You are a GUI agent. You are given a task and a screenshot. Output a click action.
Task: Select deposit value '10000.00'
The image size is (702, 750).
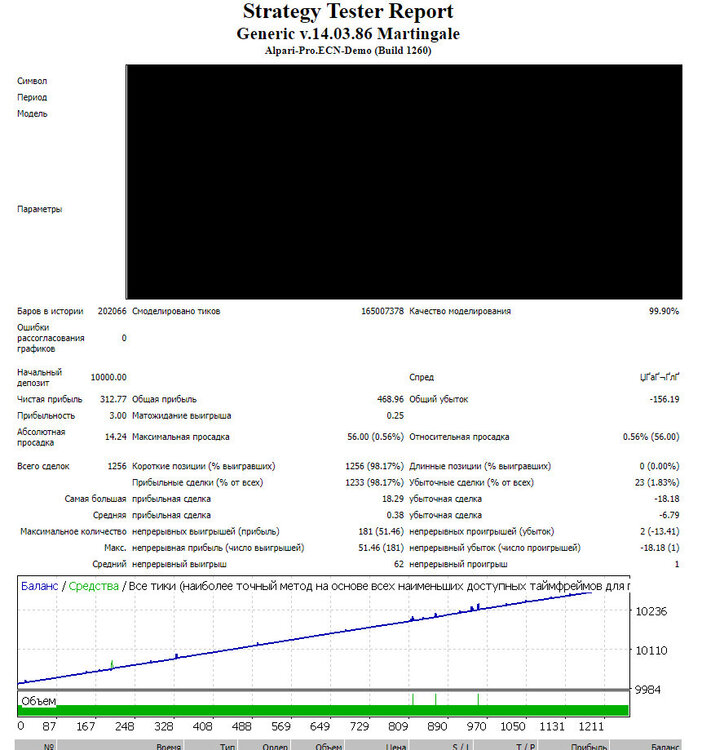point(109,377)
